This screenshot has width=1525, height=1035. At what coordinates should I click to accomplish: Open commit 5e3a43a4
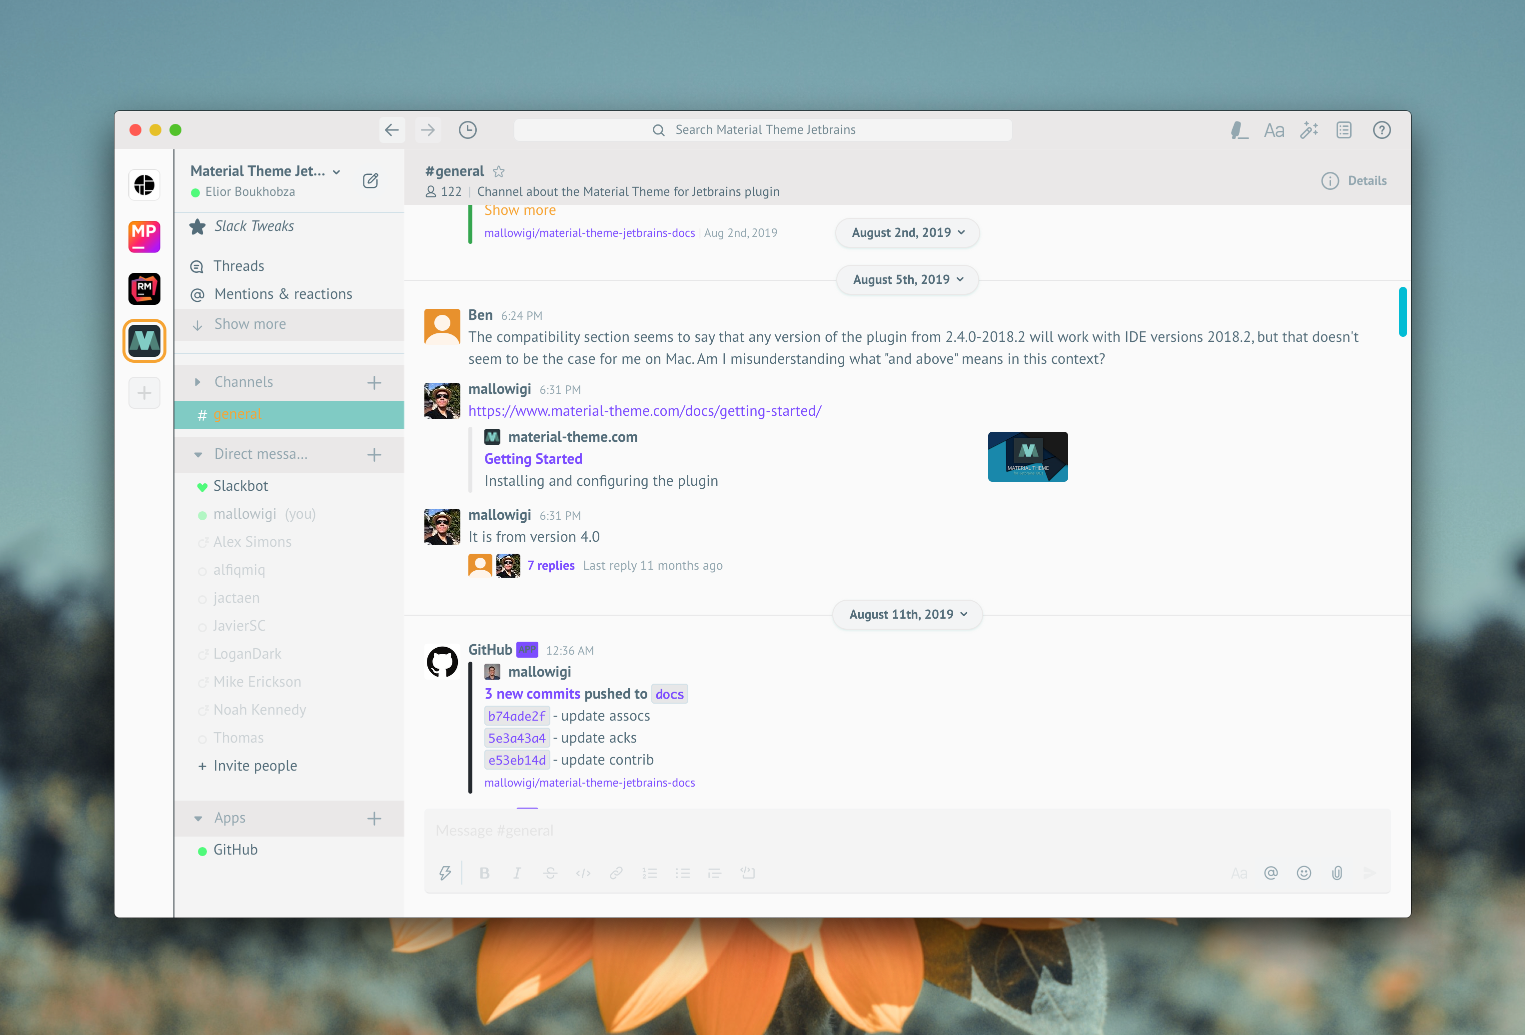(x=517, y=738)
